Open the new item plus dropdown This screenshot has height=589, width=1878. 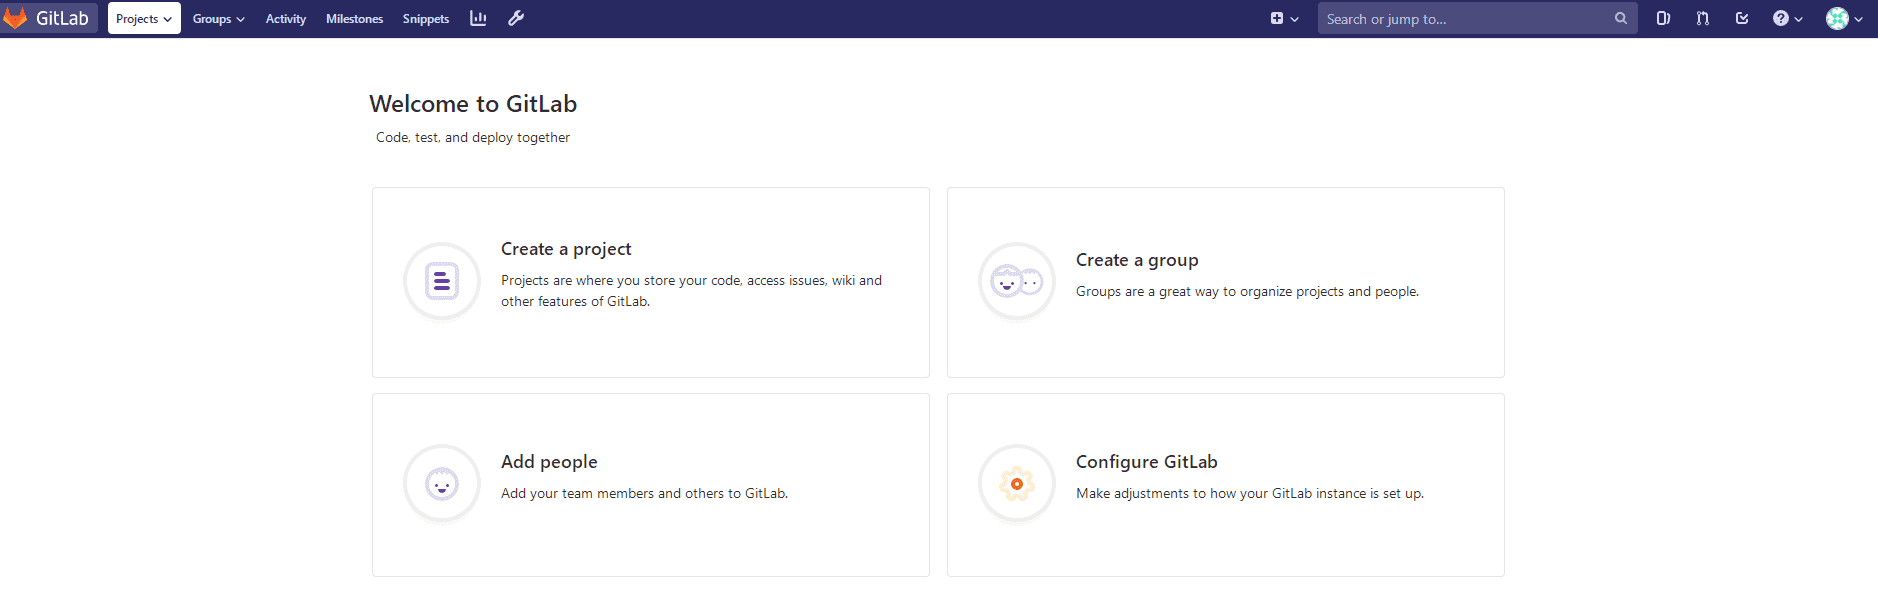point(1284,18)
